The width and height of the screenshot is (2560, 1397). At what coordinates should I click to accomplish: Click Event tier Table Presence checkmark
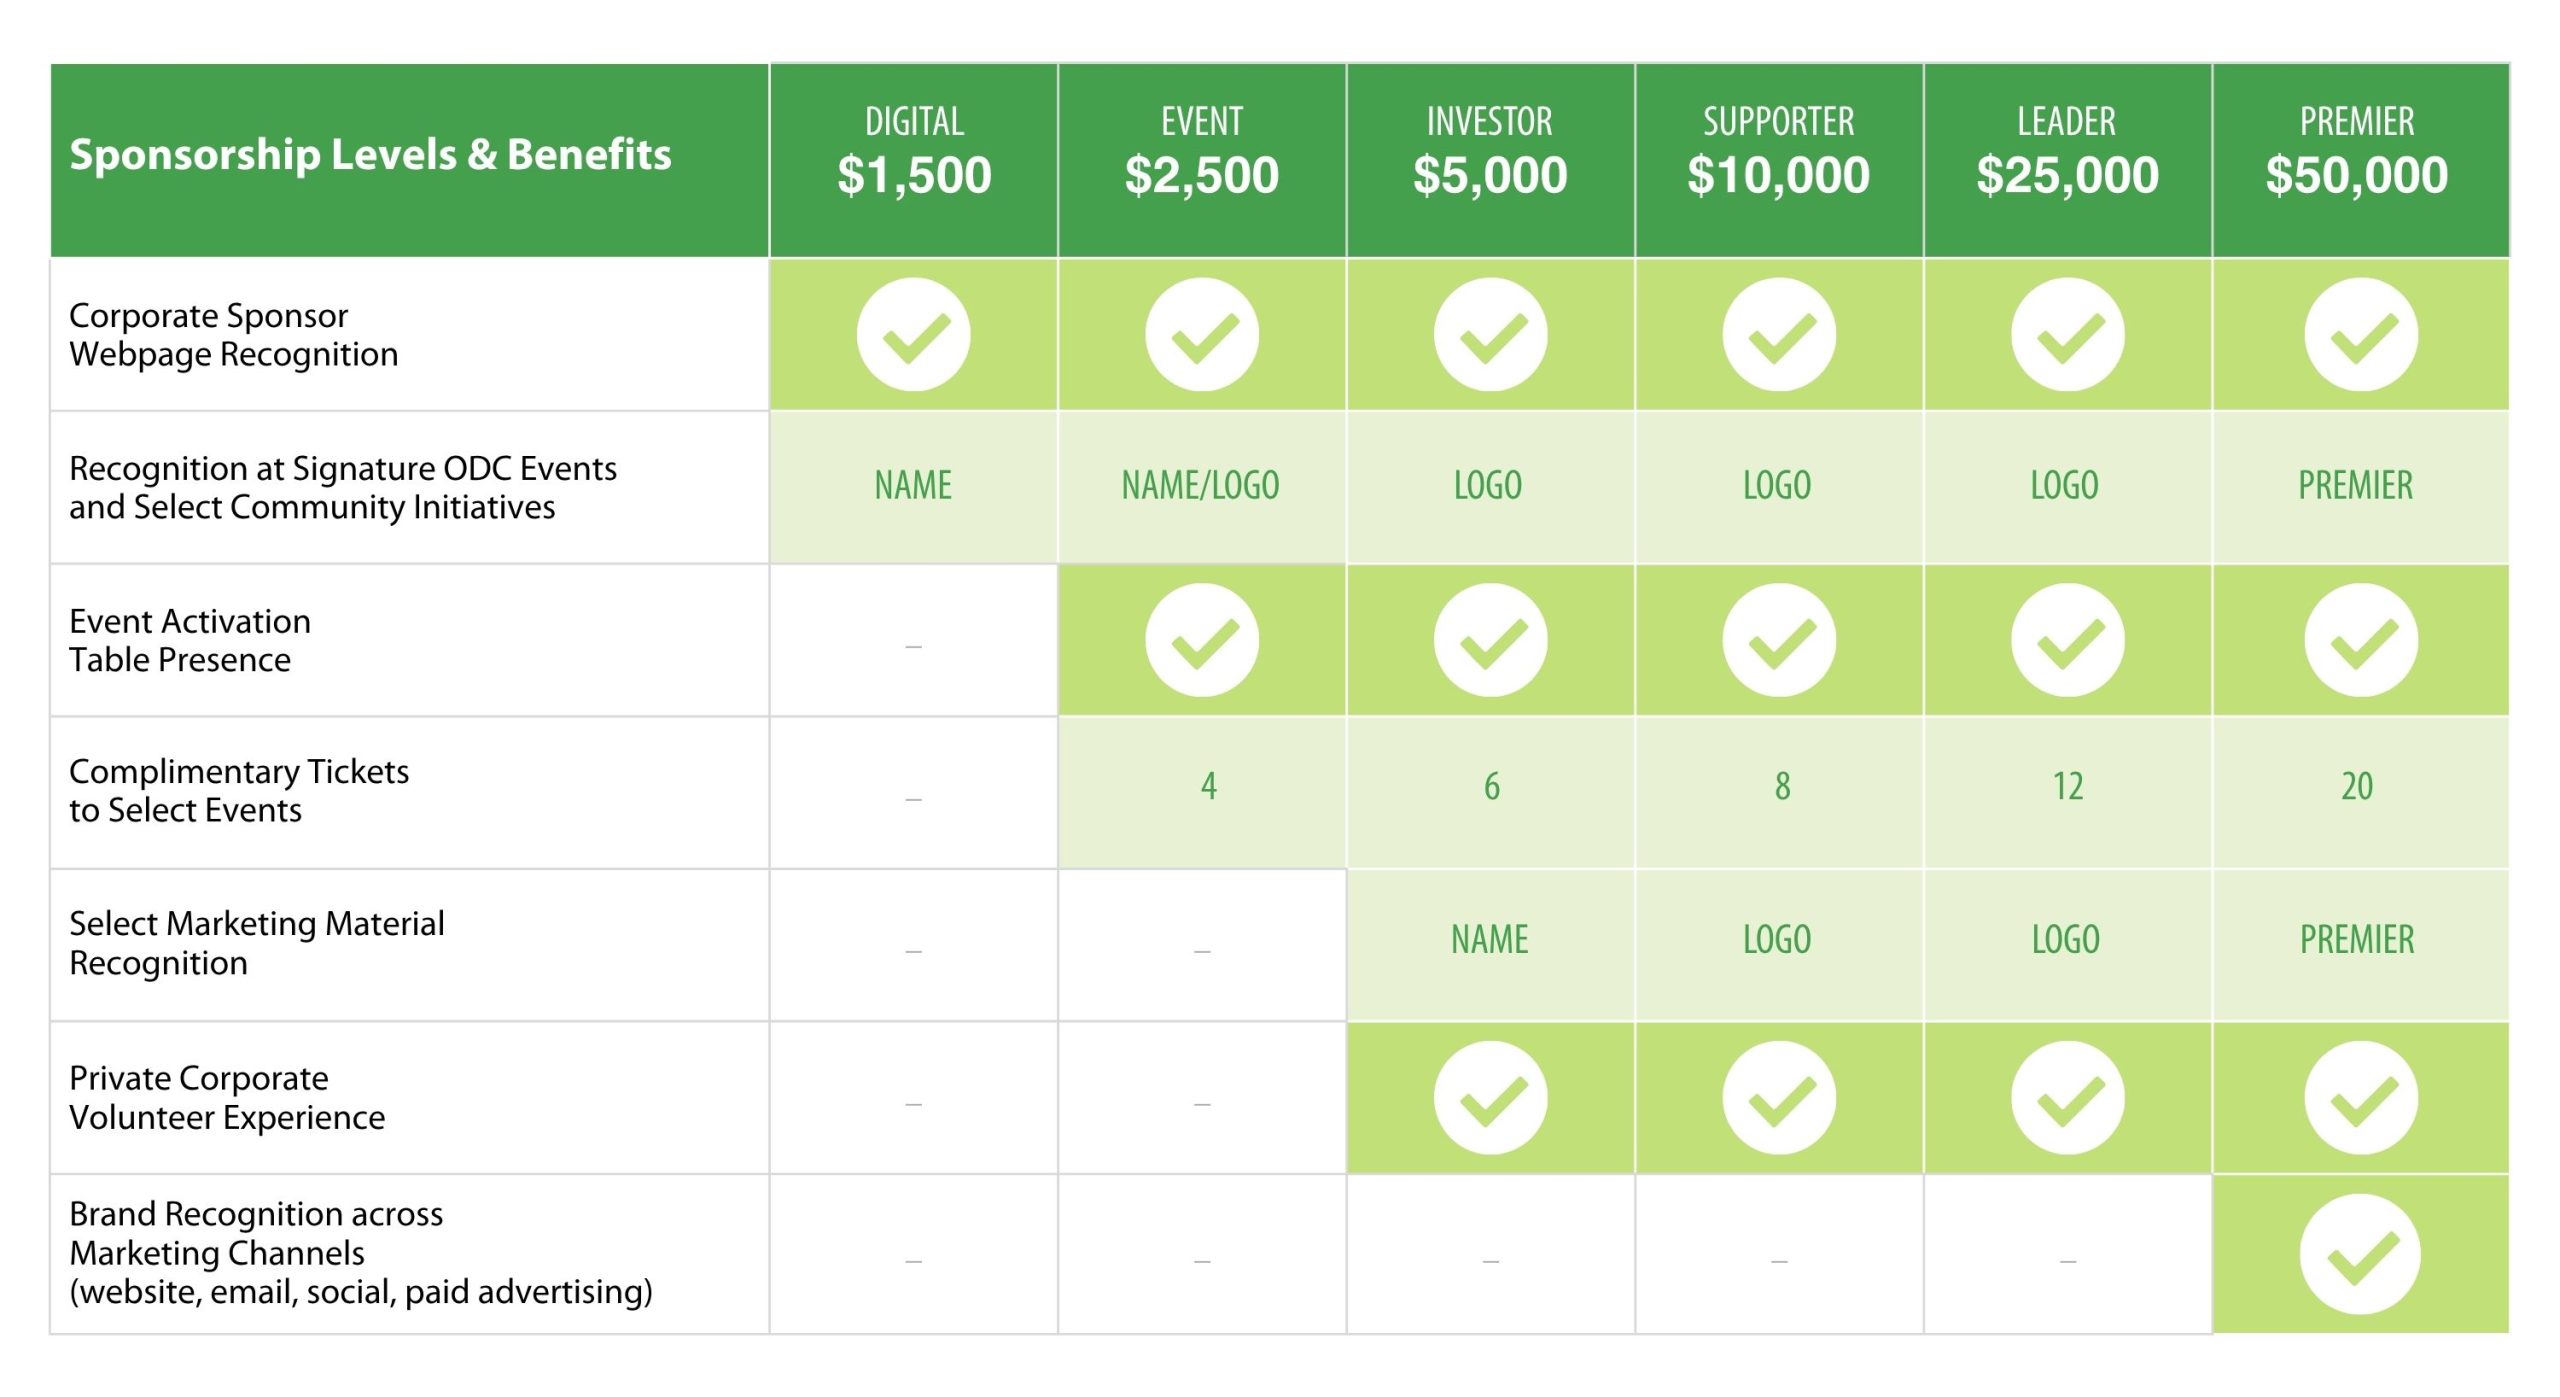(x=1201, y=640)
